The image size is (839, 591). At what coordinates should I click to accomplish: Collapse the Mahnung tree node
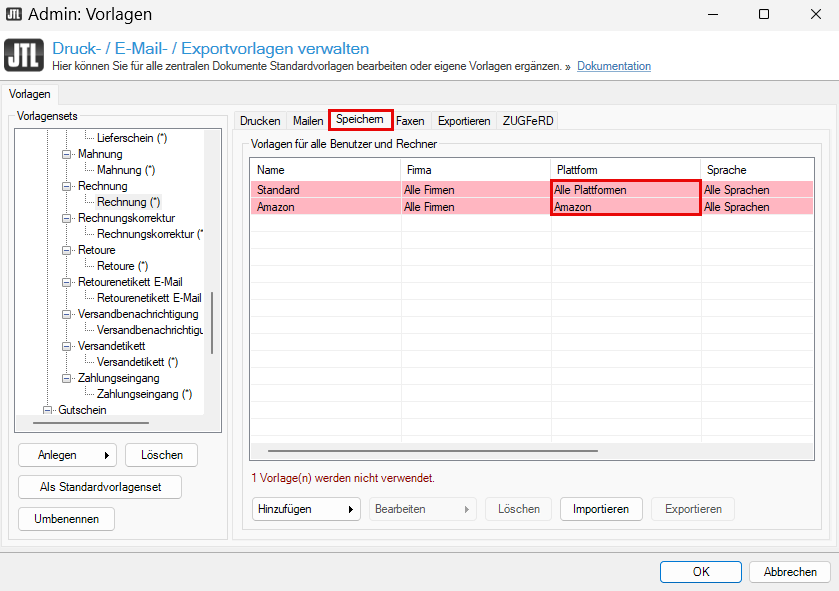67,154
